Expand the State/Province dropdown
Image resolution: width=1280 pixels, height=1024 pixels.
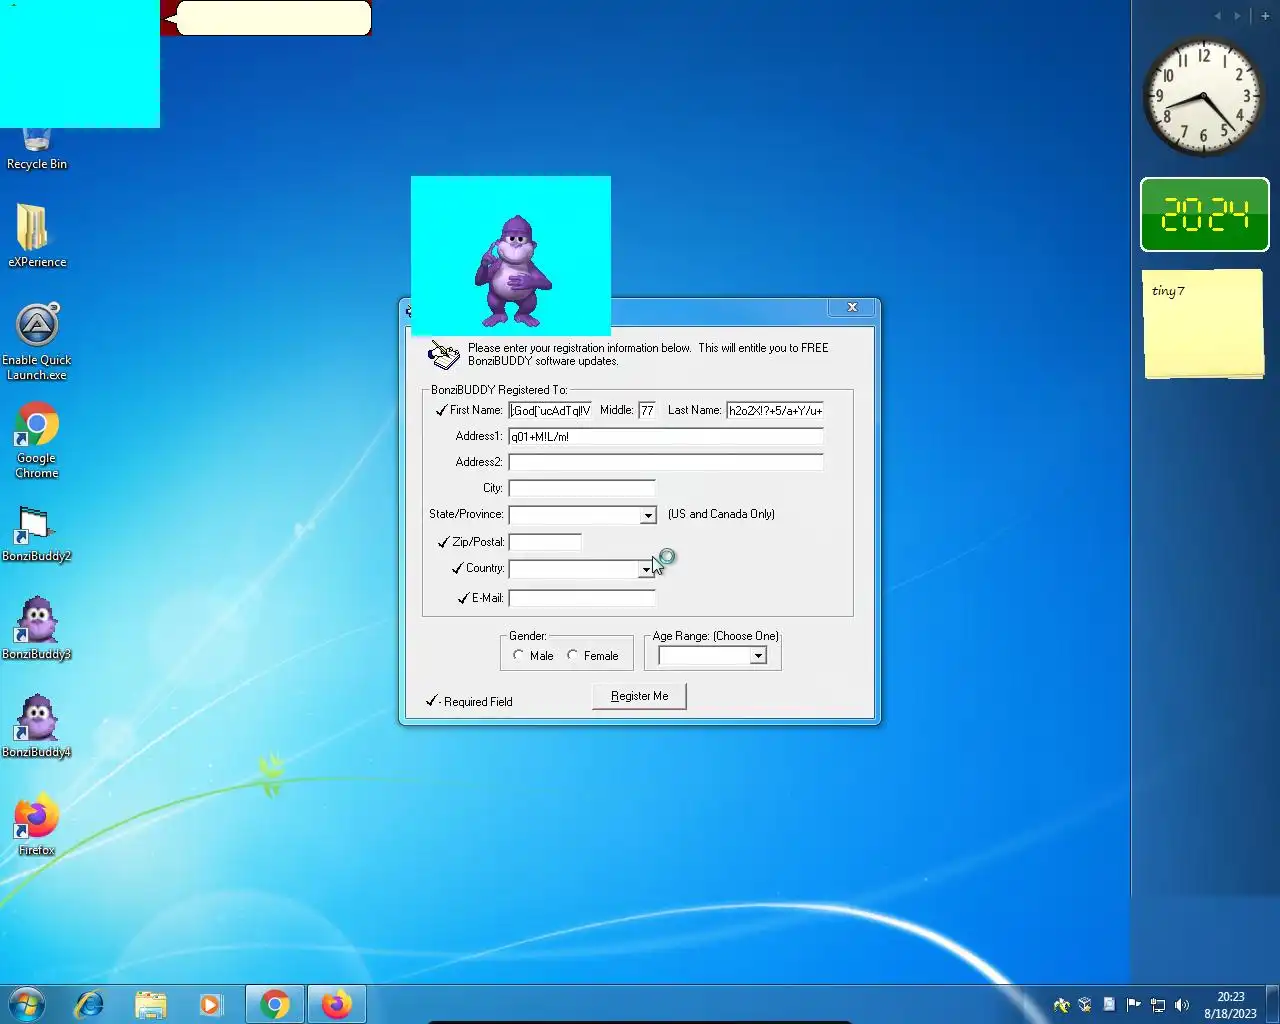click(x=648, y=515)
